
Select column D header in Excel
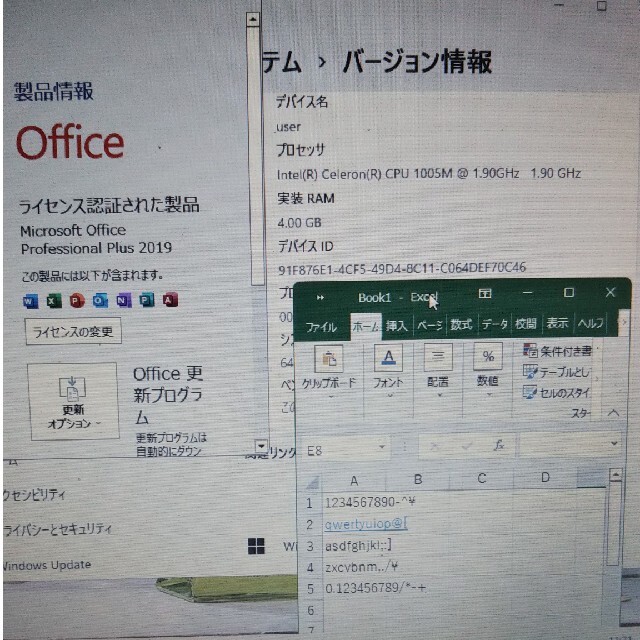(545, 477)
